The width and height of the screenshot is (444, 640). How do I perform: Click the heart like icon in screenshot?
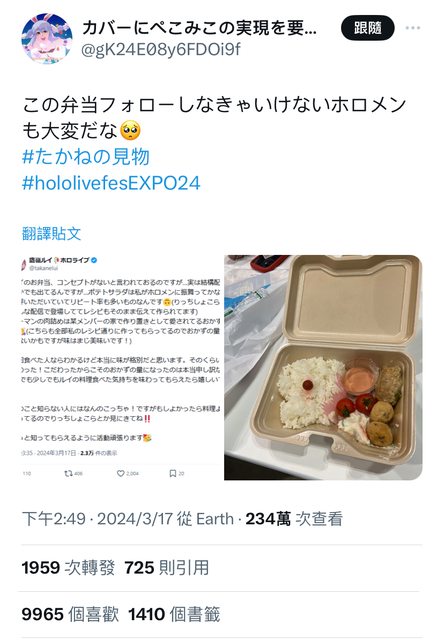[x=120, y=473]
